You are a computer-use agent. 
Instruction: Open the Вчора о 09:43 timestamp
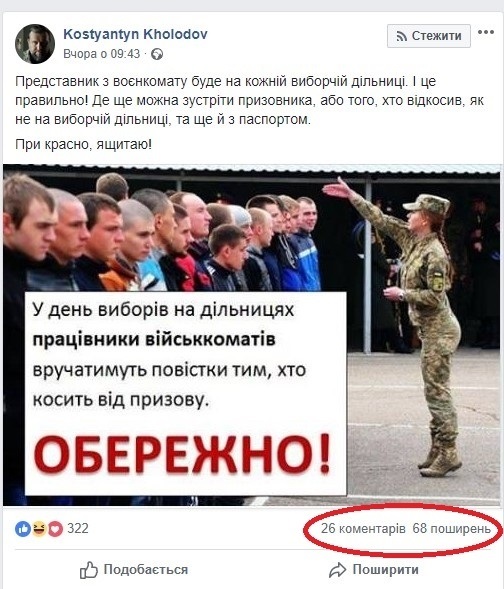tap(101, 54)
